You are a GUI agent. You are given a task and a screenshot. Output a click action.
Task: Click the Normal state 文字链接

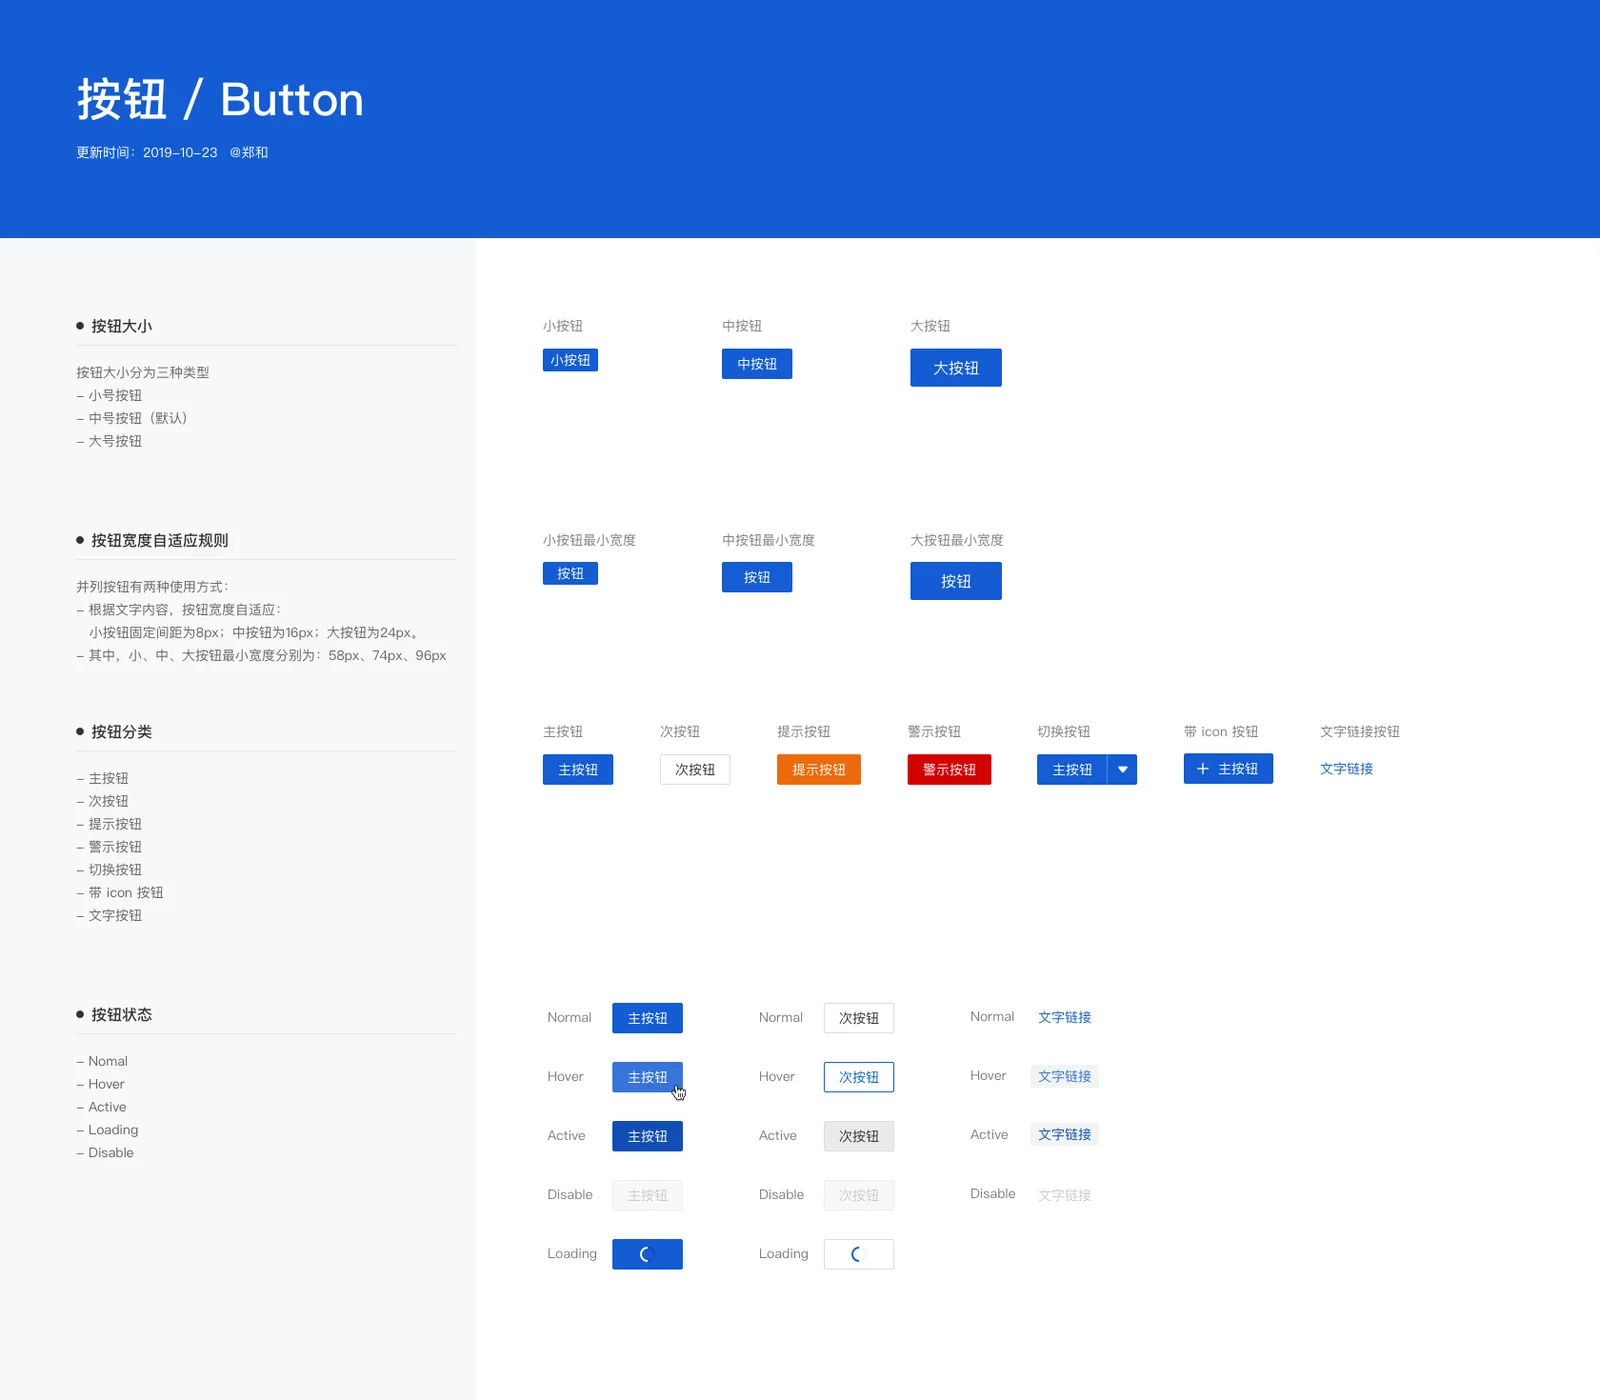tap(1064, 1017)
